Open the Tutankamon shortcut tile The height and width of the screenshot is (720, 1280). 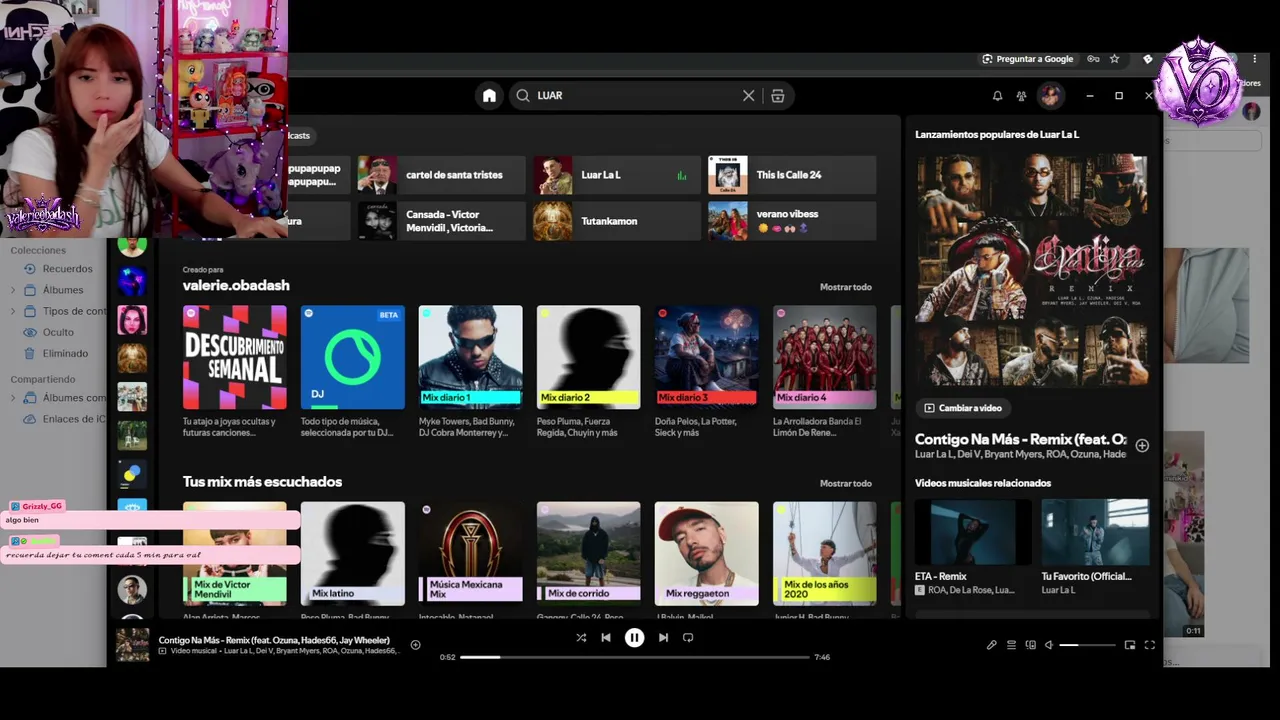(617, 221)
